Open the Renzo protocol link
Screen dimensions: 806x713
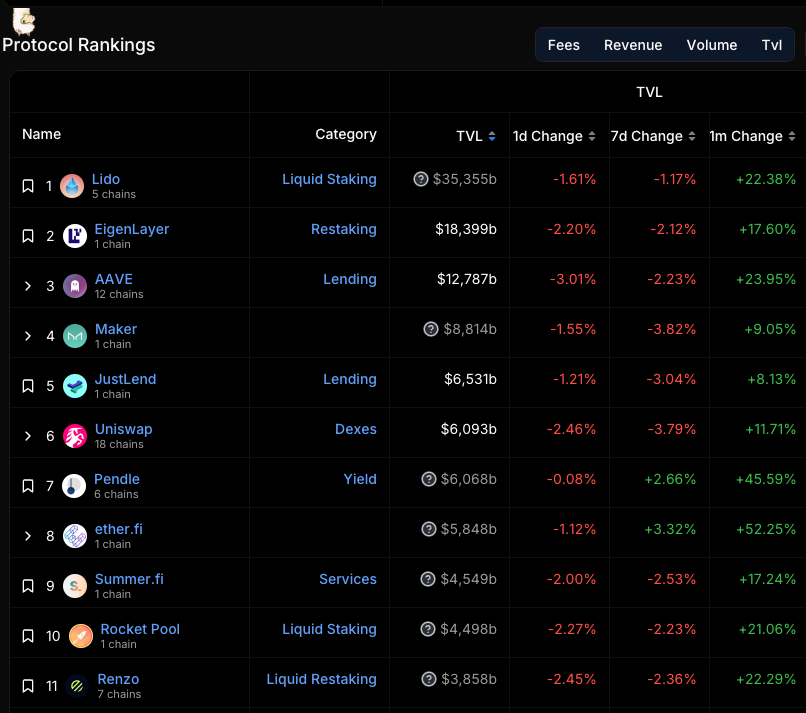[x=118, y=679]
